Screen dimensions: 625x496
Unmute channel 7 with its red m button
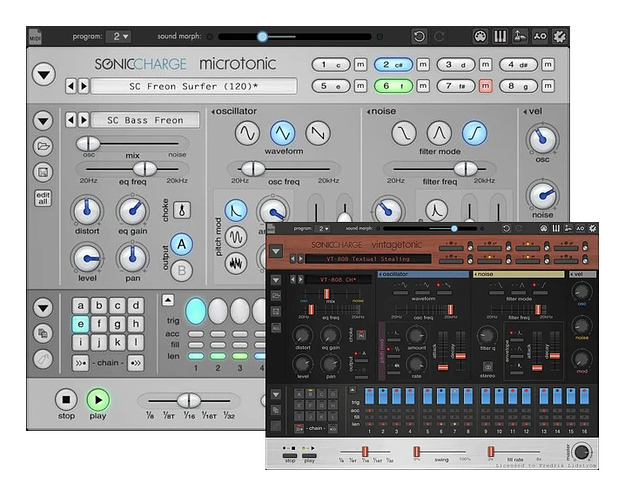(x=485, y=86)
